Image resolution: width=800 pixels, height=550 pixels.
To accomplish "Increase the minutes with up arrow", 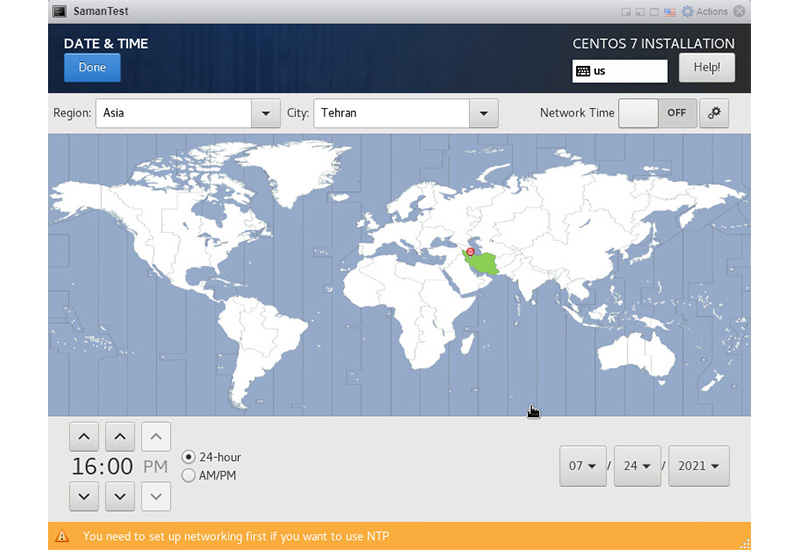I will [x=120, y=437].
